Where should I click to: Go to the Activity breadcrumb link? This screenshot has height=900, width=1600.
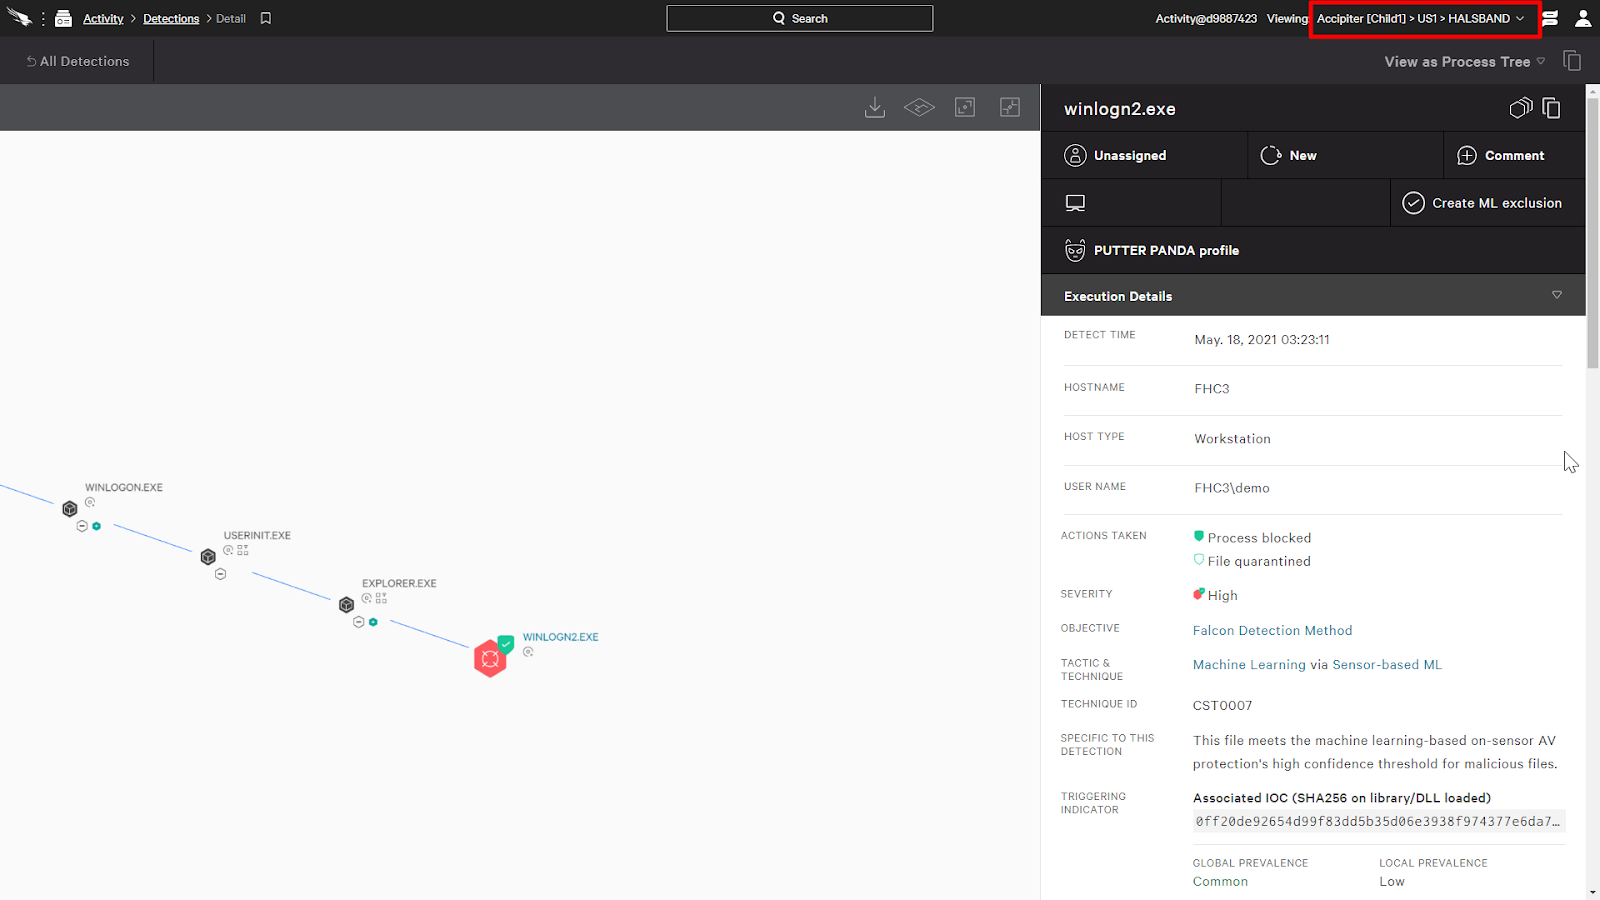pos(103,18)
